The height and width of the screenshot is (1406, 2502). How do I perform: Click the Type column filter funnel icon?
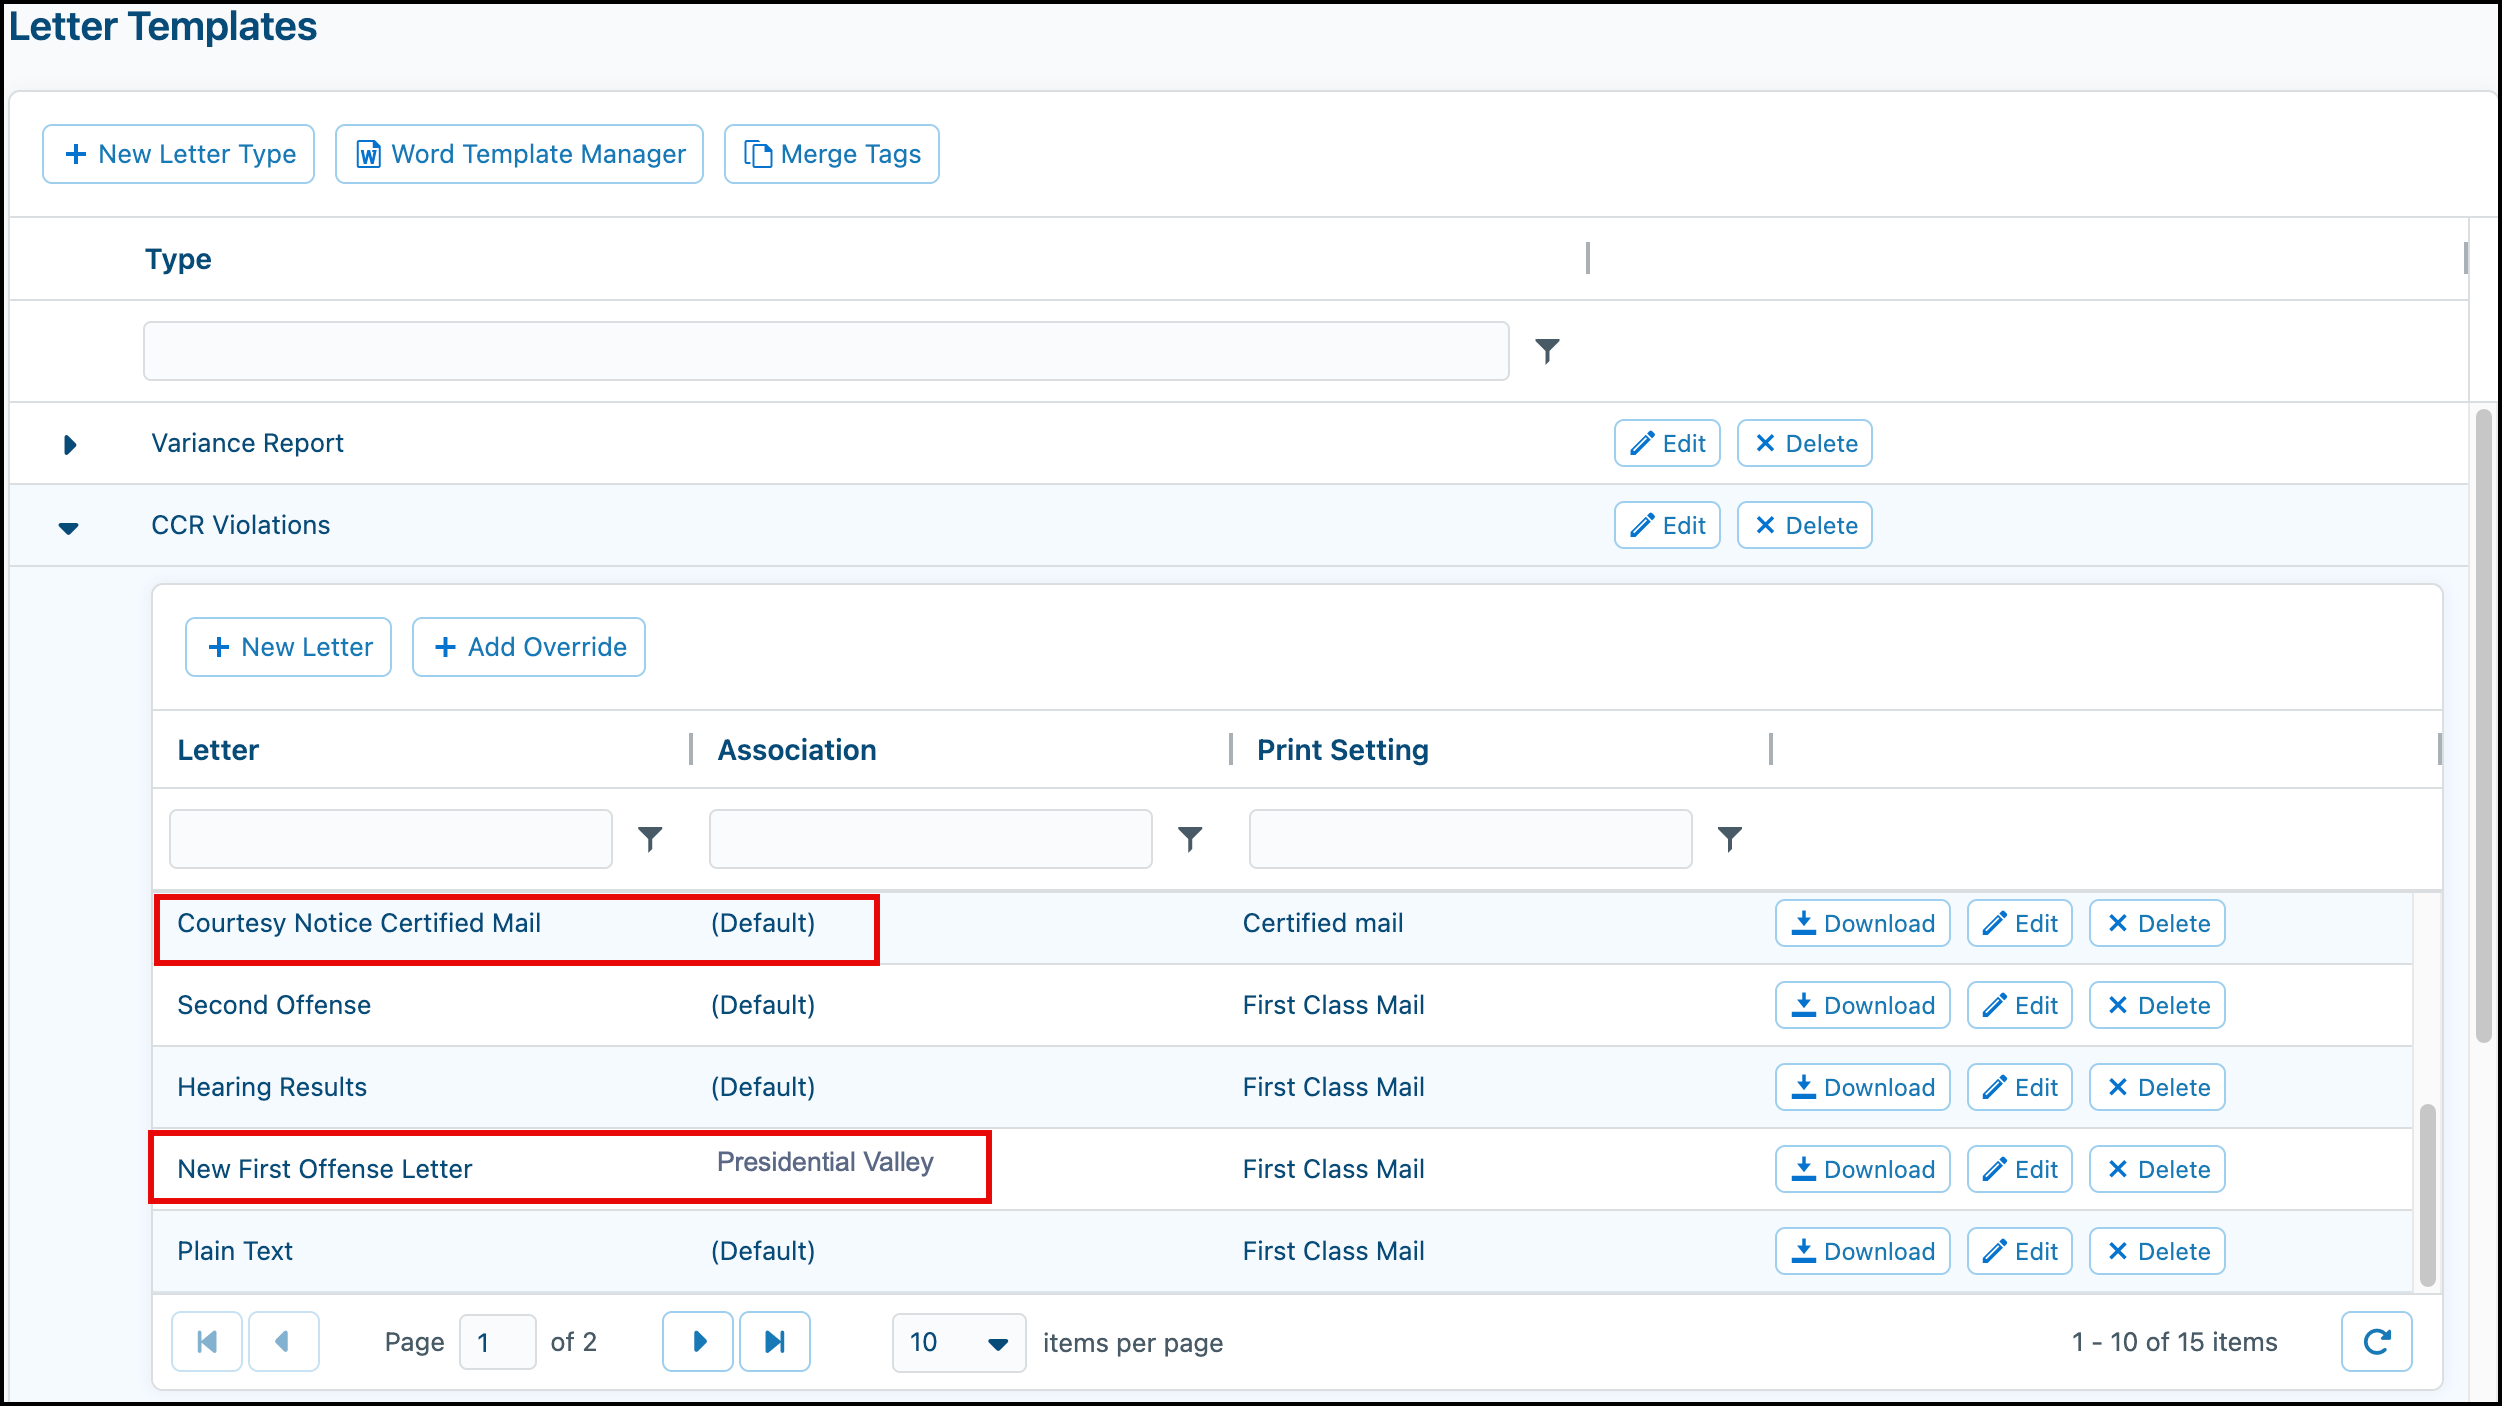coord(1547,351)
